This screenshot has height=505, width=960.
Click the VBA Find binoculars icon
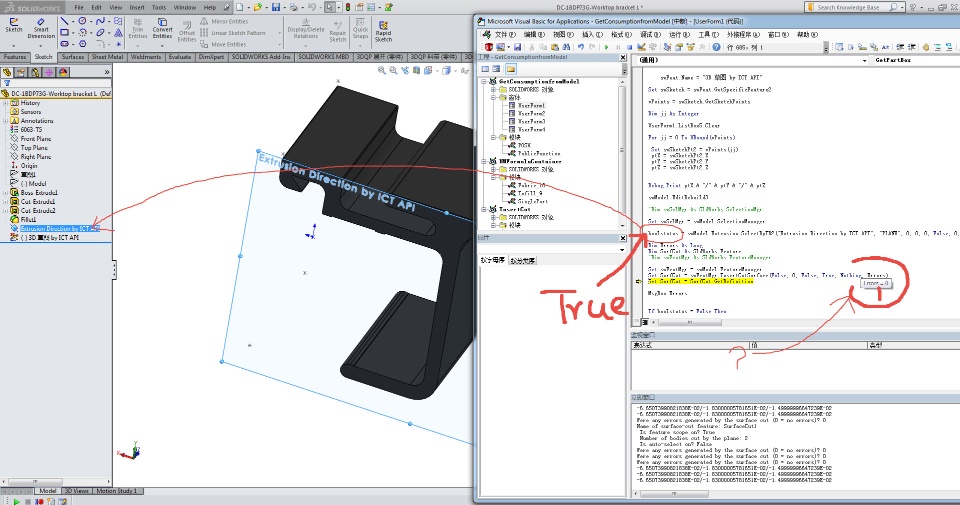(566, 47)
